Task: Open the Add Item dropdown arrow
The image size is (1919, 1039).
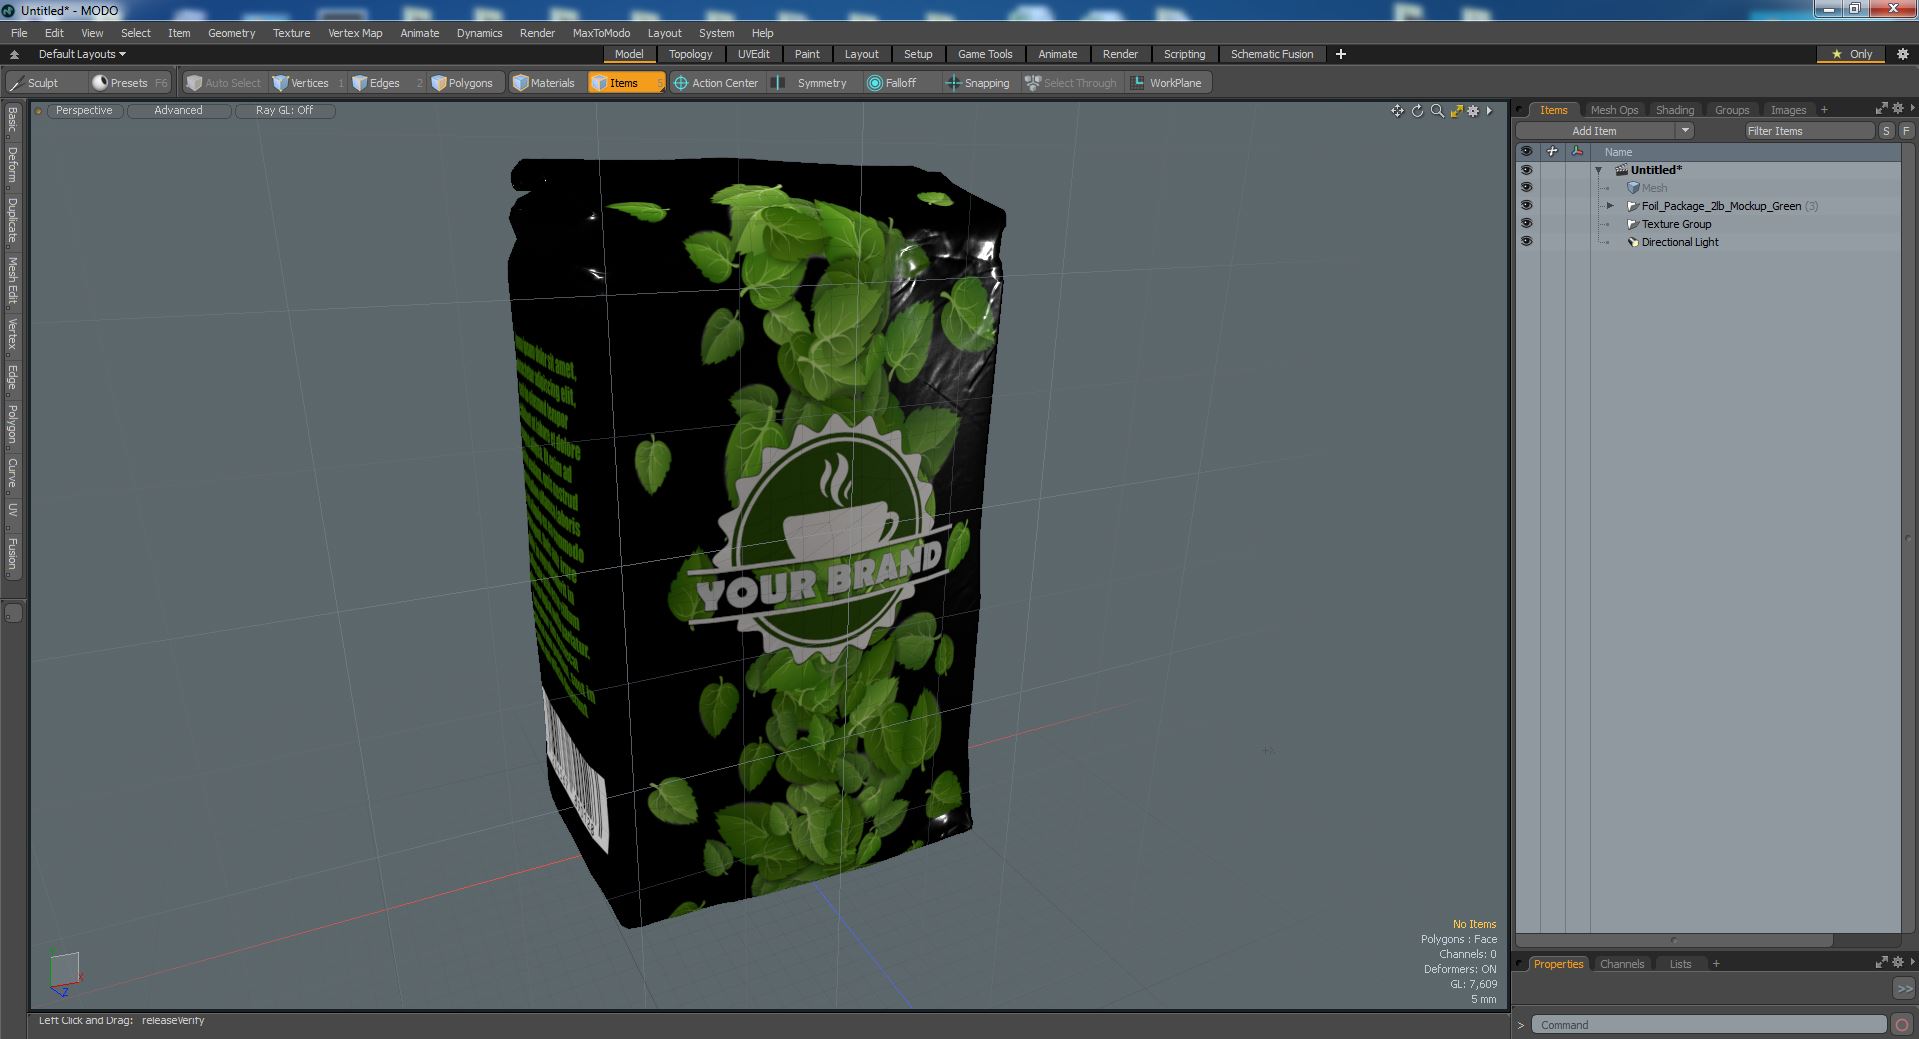Action: click(x=1685, y=131)
